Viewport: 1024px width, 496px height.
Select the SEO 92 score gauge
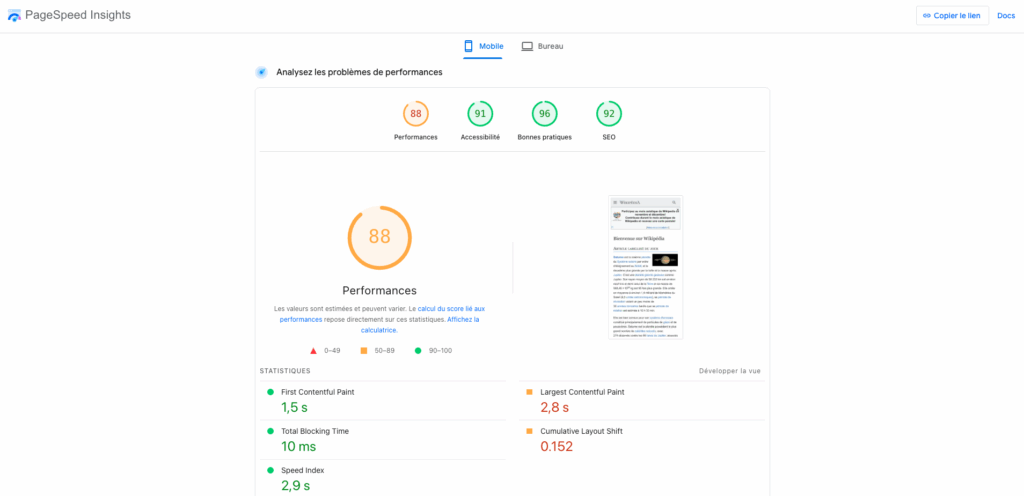click(x=609, y=114)
